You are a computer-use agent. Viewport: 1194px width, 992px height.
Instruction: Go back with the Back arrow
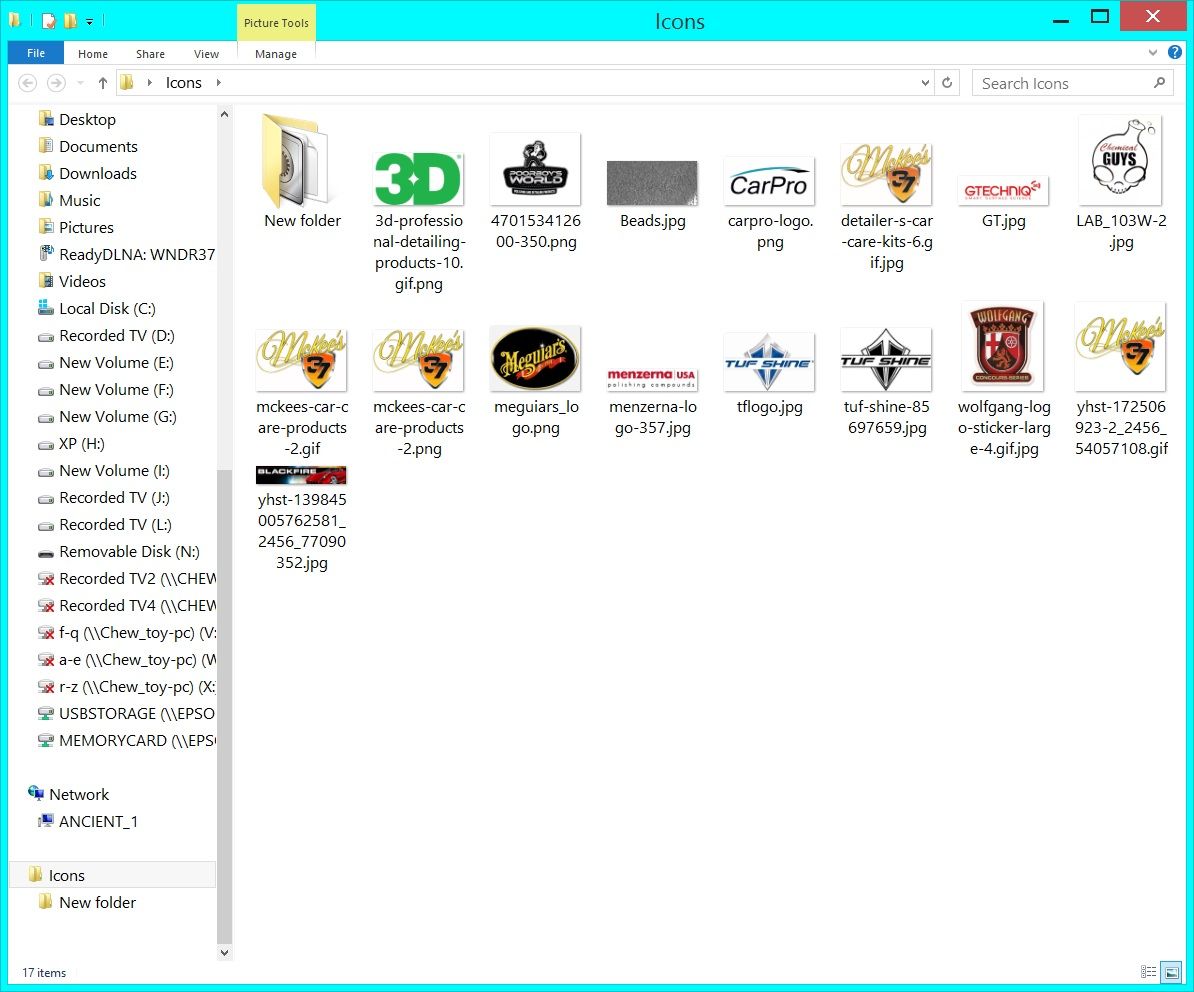click(27, 83)
